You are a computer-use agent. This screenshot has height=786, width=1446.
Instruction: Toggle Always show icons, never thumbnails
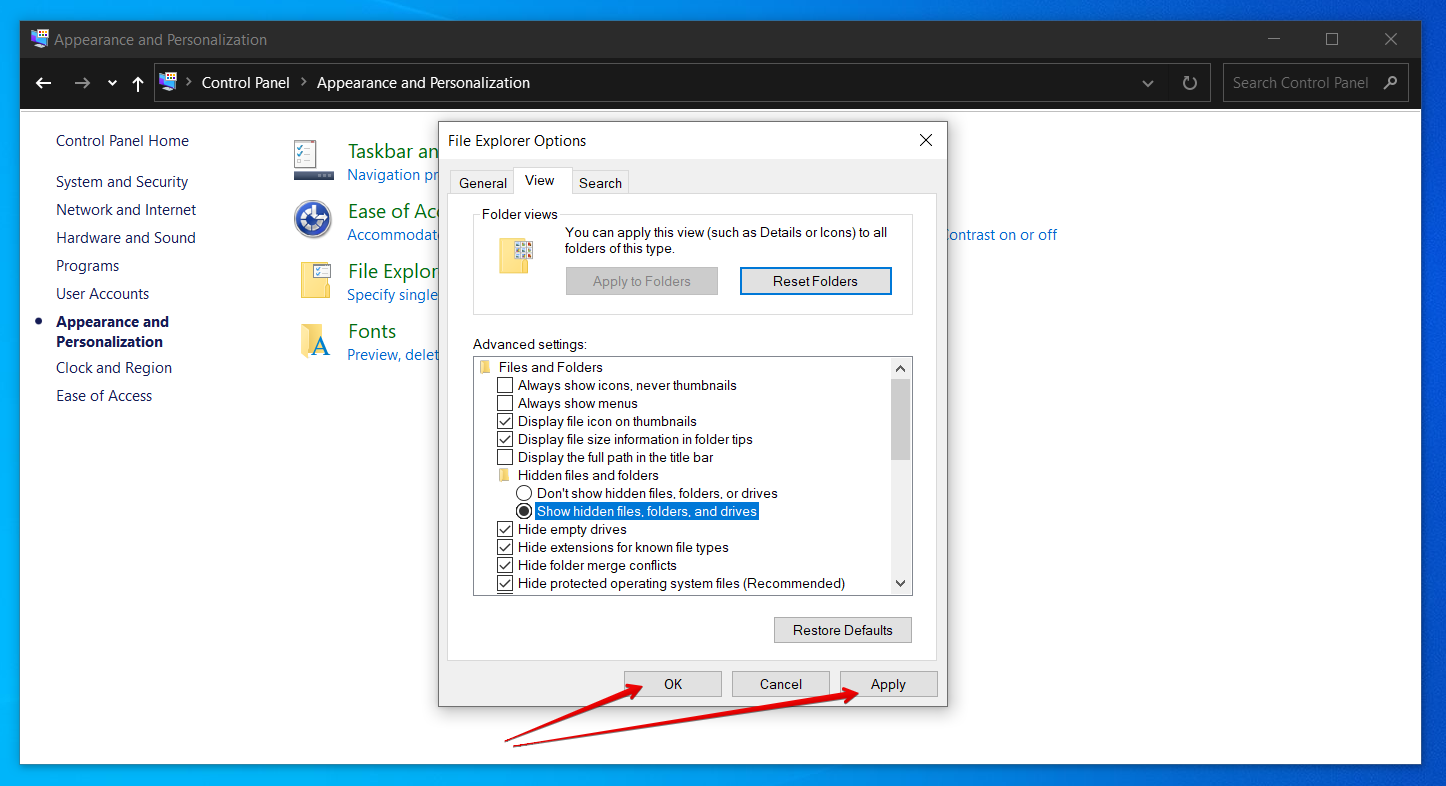505,385
